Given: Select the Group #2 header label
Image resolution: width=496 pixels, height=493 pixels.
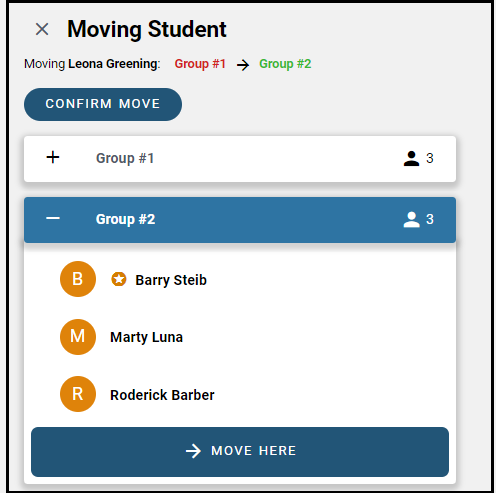Looking at the screenshot, I should coord(125,219).
